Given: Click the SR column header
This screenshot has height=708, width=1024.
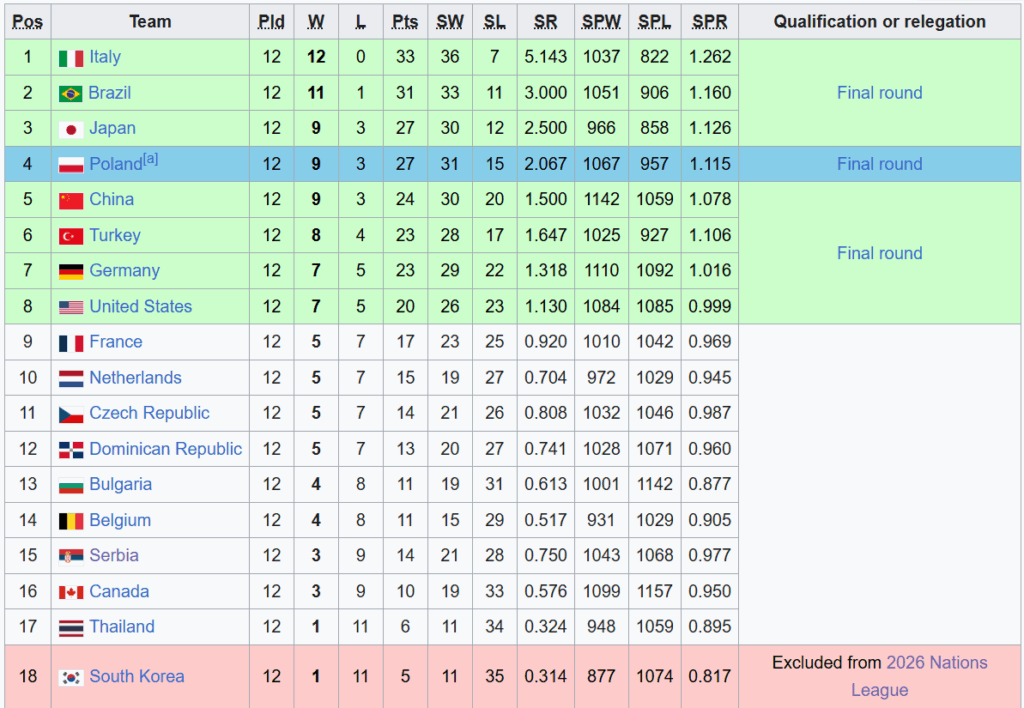Looking at the screenshot, I should click(x=546, y=22).
